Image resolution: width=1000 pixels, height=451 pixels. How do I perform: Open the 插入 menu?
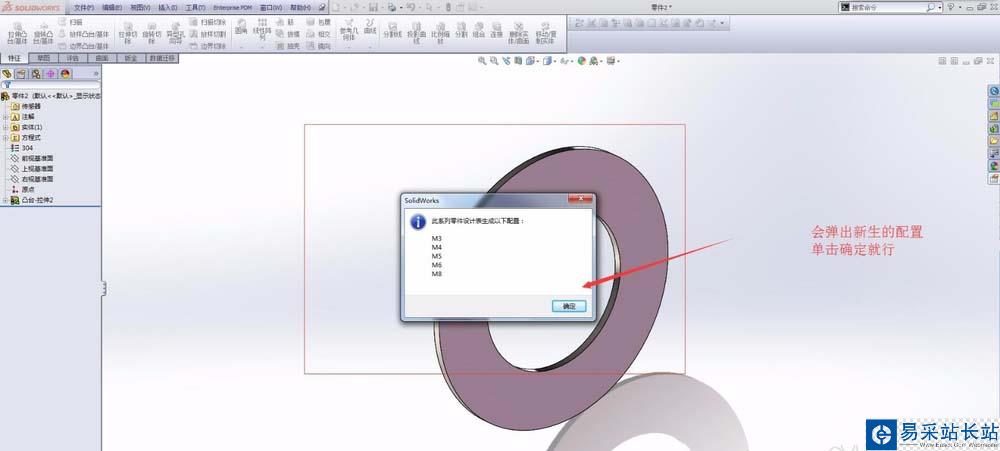tap(167, 8)
